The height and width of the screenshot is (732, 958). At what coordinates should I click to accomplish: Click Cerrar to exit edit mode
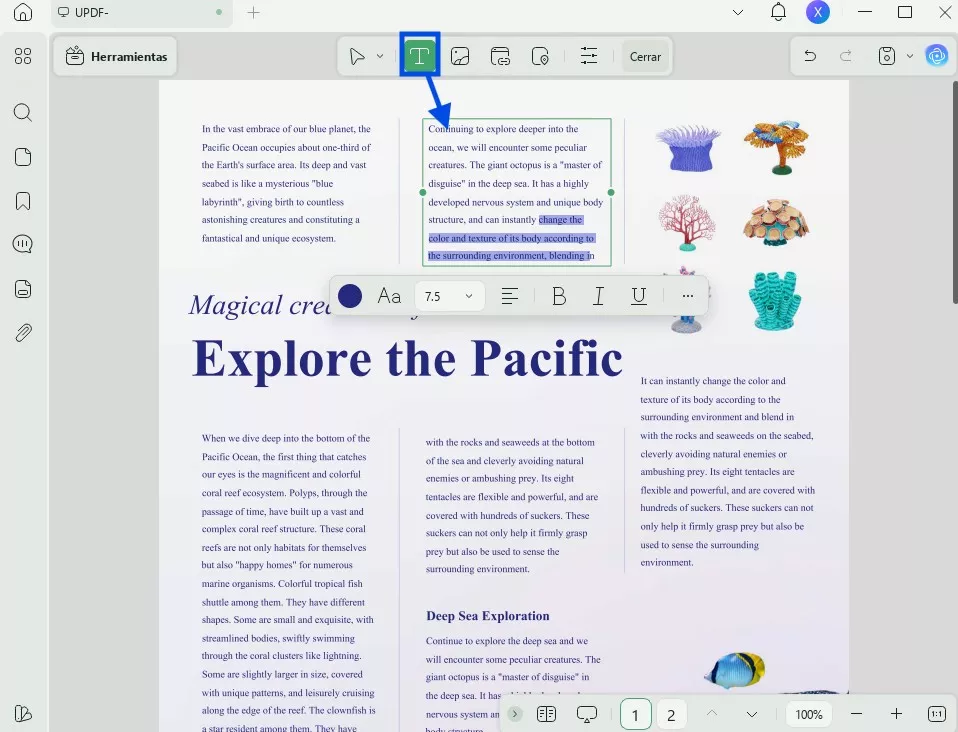[x=645, y=56]
